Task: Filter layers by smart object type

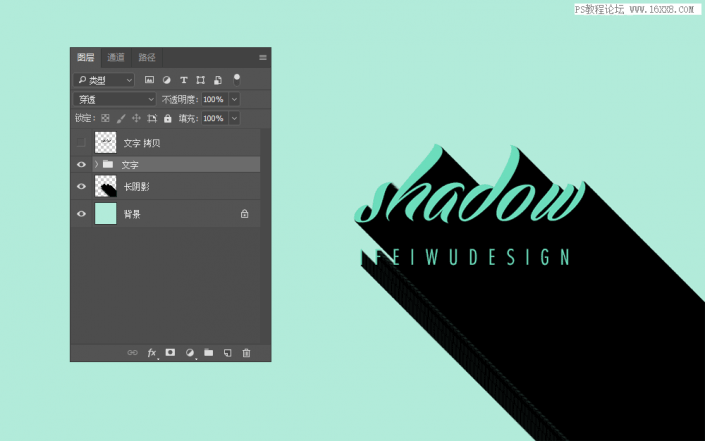Action: 218,80
